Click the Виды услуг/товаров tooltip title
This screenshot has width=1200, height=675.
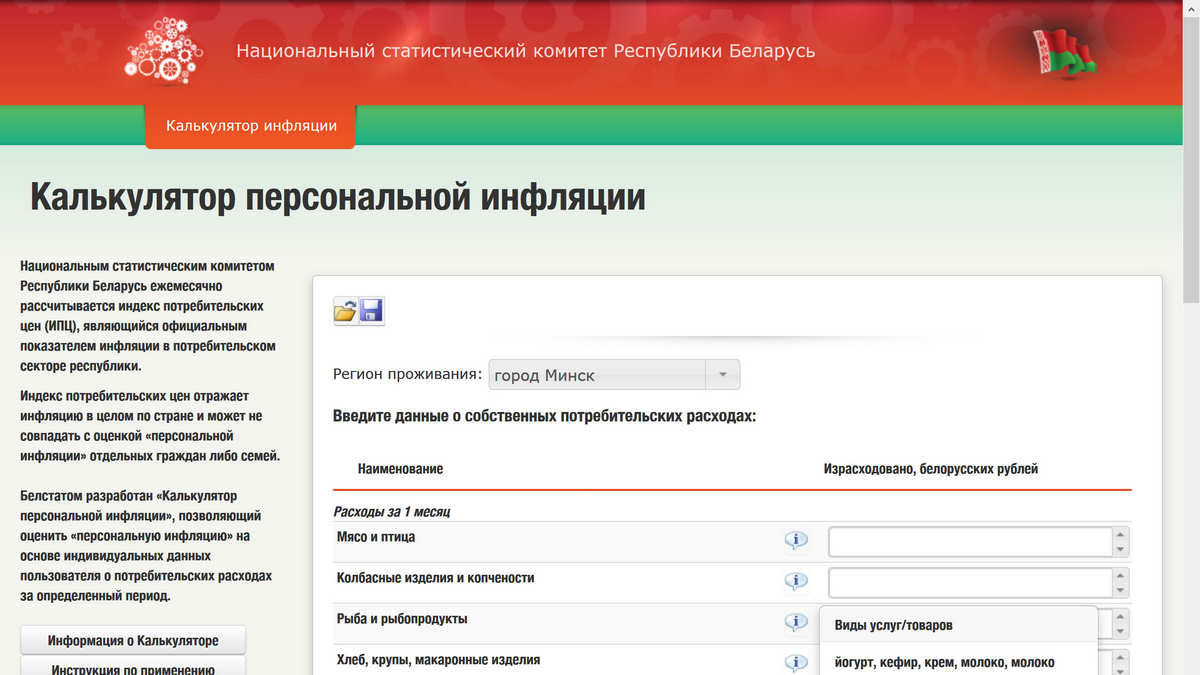coord(894,626)
